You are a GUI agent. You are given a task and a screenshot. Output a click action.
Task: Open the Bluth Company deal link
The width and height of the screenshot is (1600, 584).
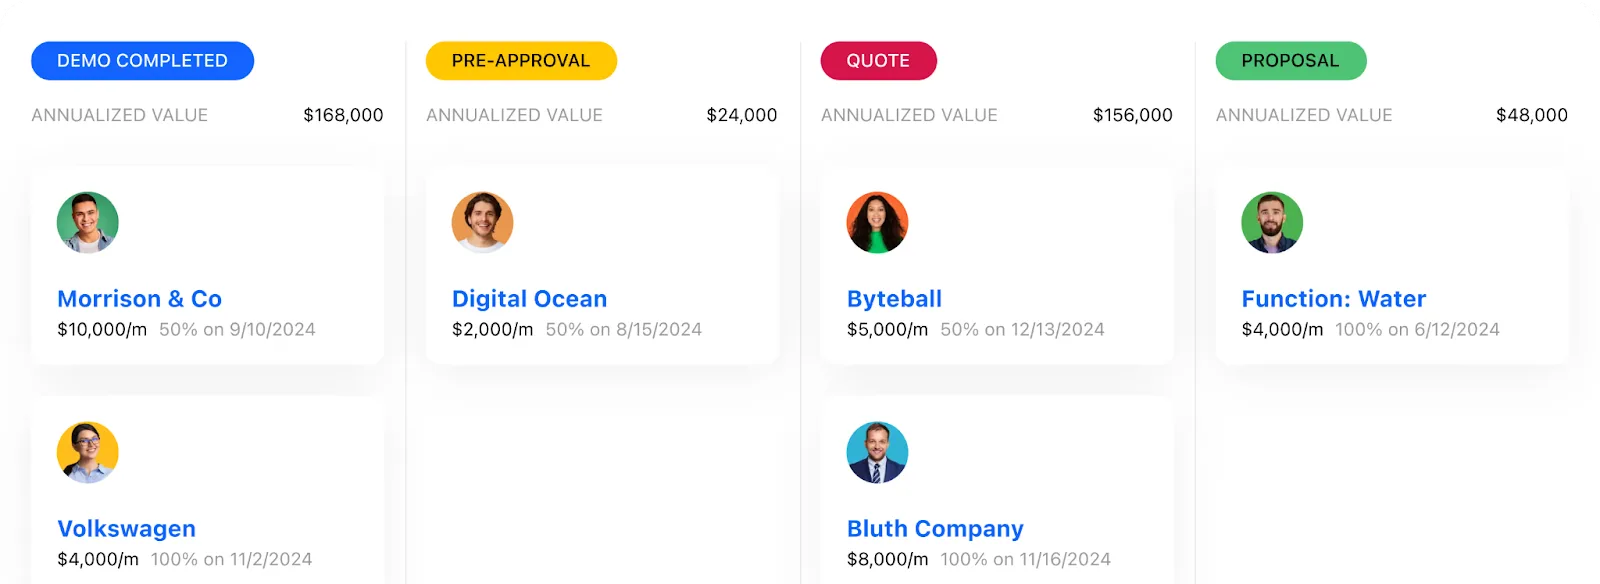(935, 529)
